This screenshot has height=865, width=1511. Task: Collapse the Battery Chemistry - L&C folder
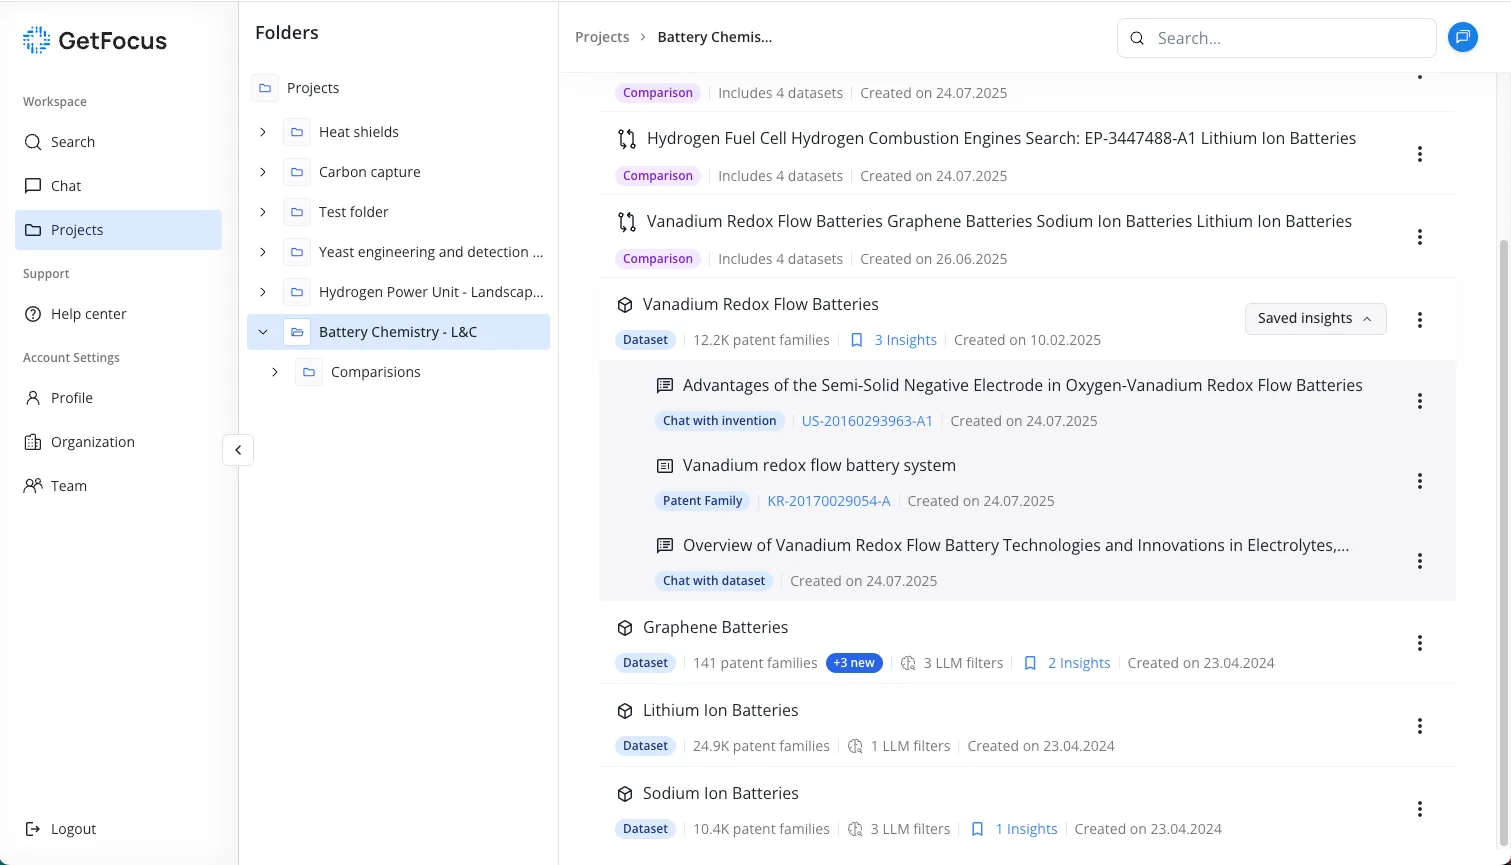pos(263,332)
